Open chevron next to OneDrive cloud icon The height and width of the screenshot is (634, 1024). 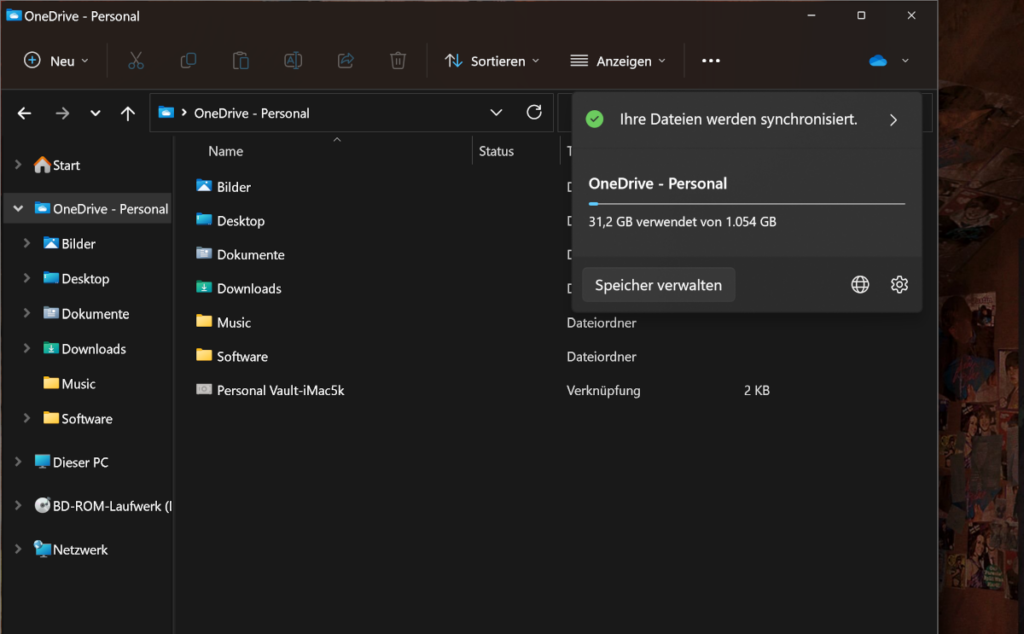905,61
